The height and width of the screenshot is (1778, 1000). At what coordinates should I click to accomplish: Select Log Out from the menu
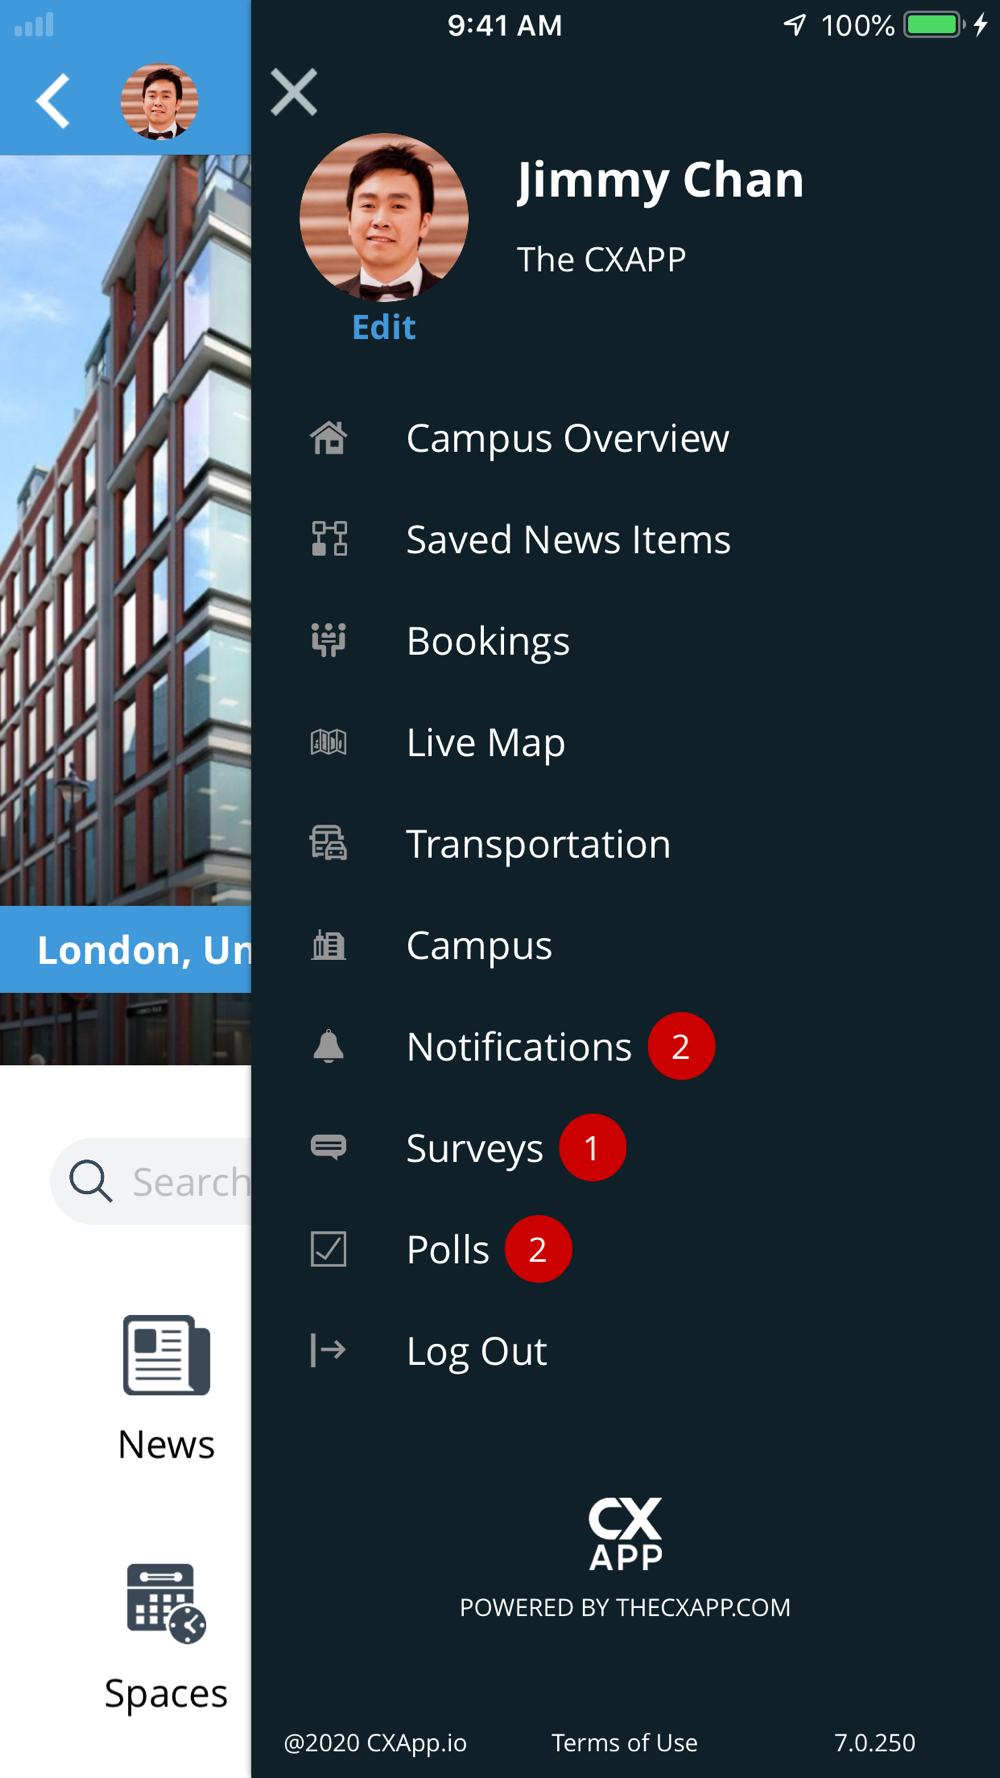477,1351
